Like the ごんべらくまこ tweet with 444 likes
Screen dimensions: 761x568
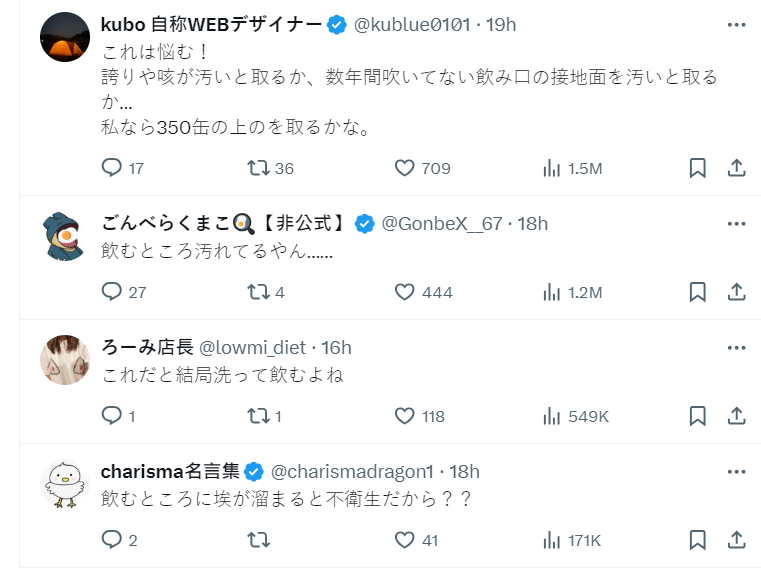pos(404,292)
